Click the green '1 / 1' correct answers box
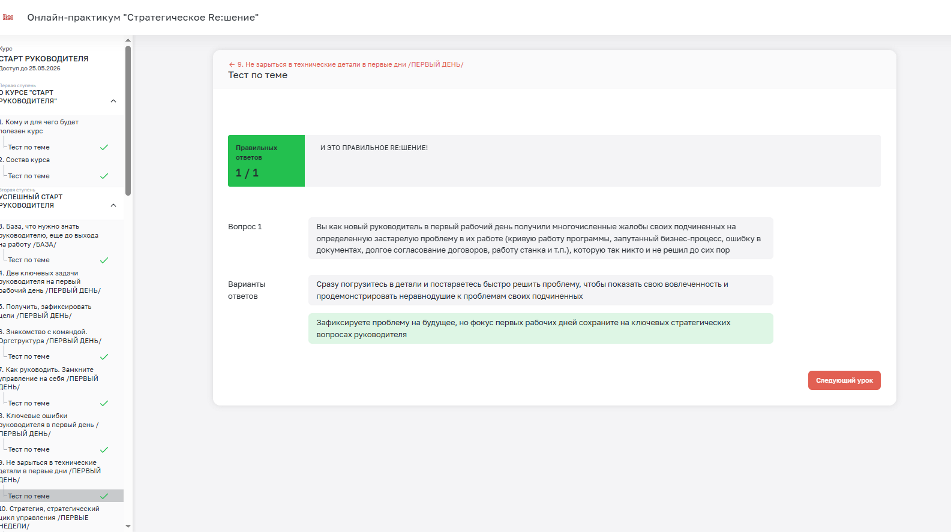951x532 pixels. pos(266,161)
